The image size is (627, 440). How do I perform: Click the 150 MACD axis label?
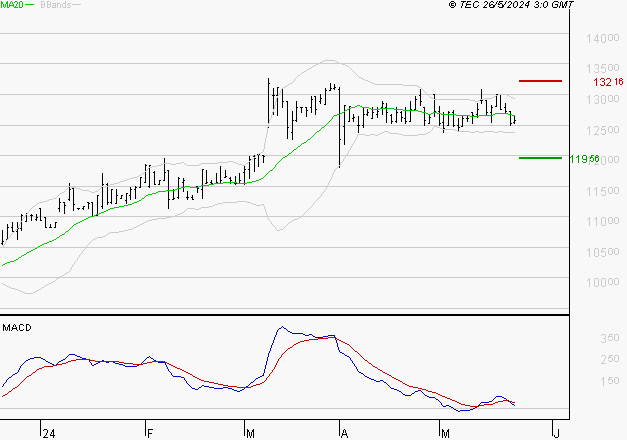610,381
